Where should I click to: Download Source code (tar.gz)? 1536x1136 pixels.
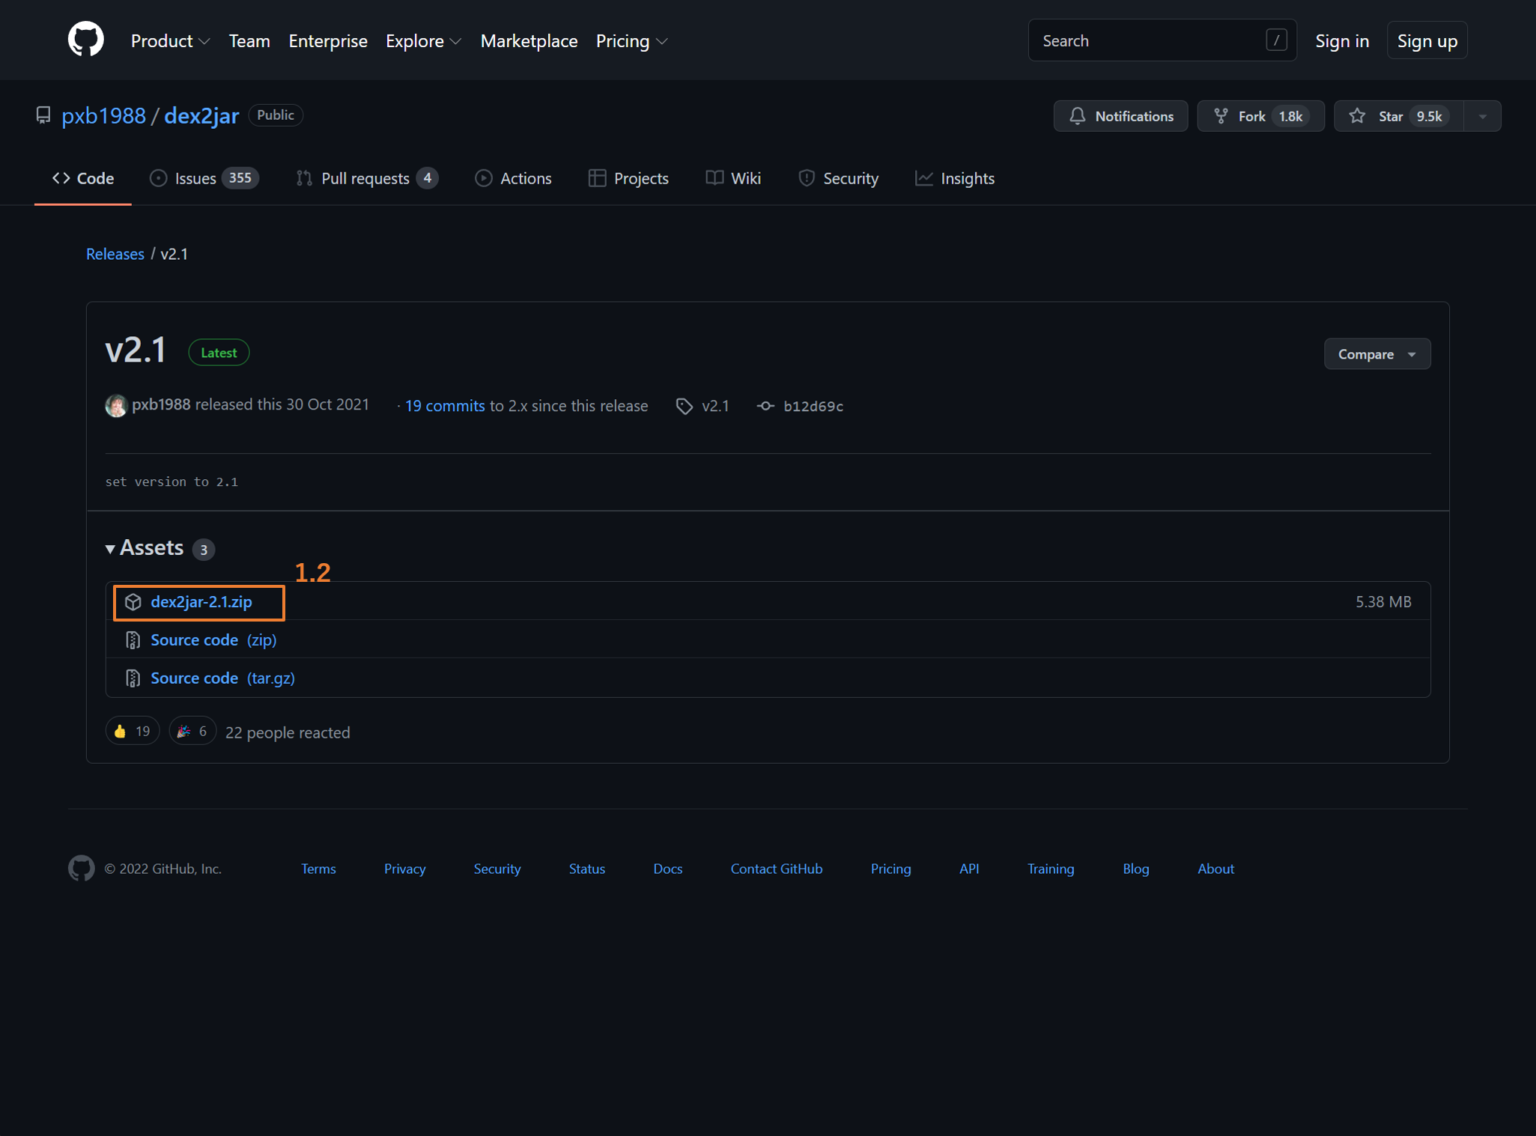[x=222, y=678]
